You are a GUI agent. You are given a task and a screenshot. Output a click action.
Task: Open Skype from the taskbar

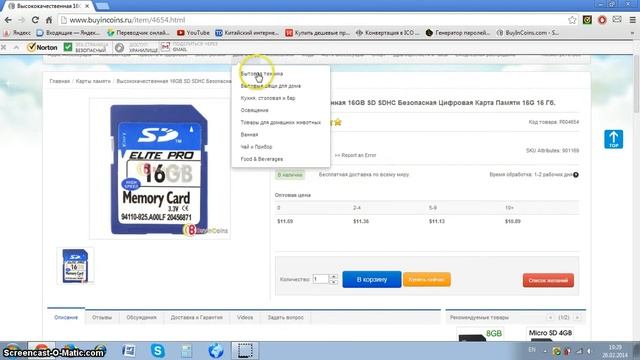(x=158, y=351)
